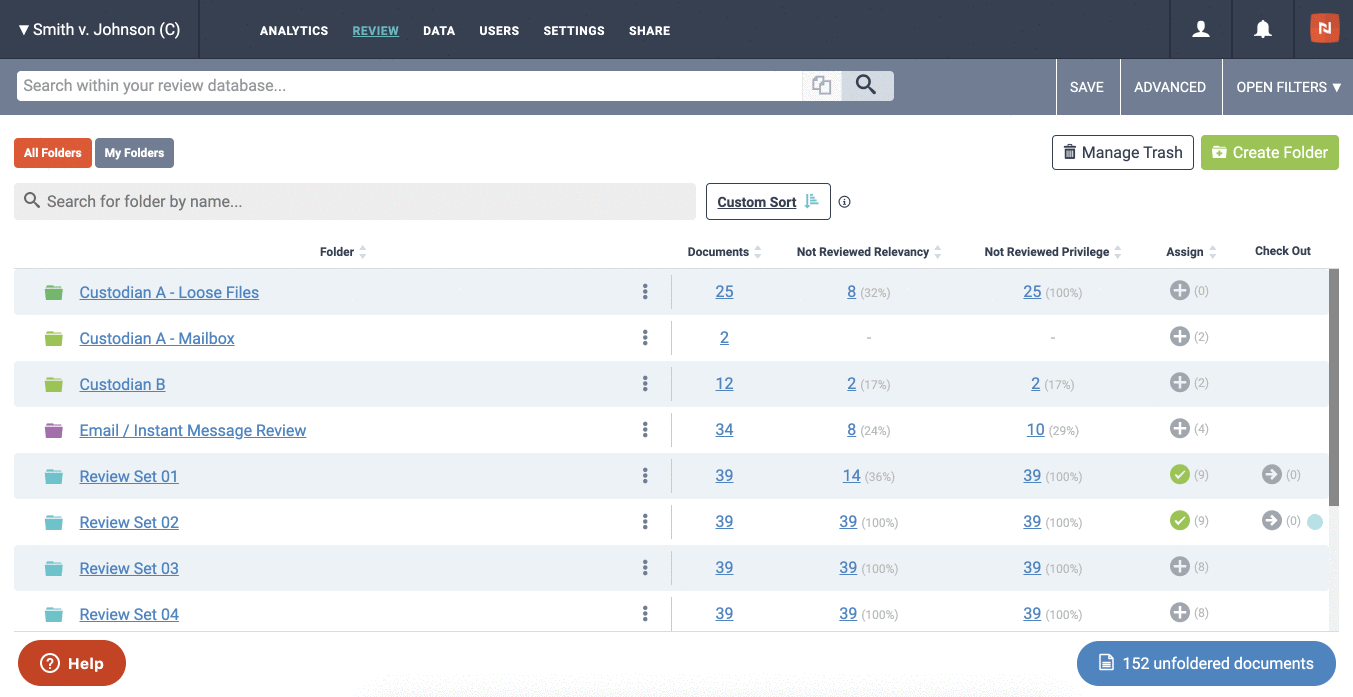Open the three-dot menu for Review Set 03
The width and height of the screenshot is (1353, 697).
click(x=645, y=568)
